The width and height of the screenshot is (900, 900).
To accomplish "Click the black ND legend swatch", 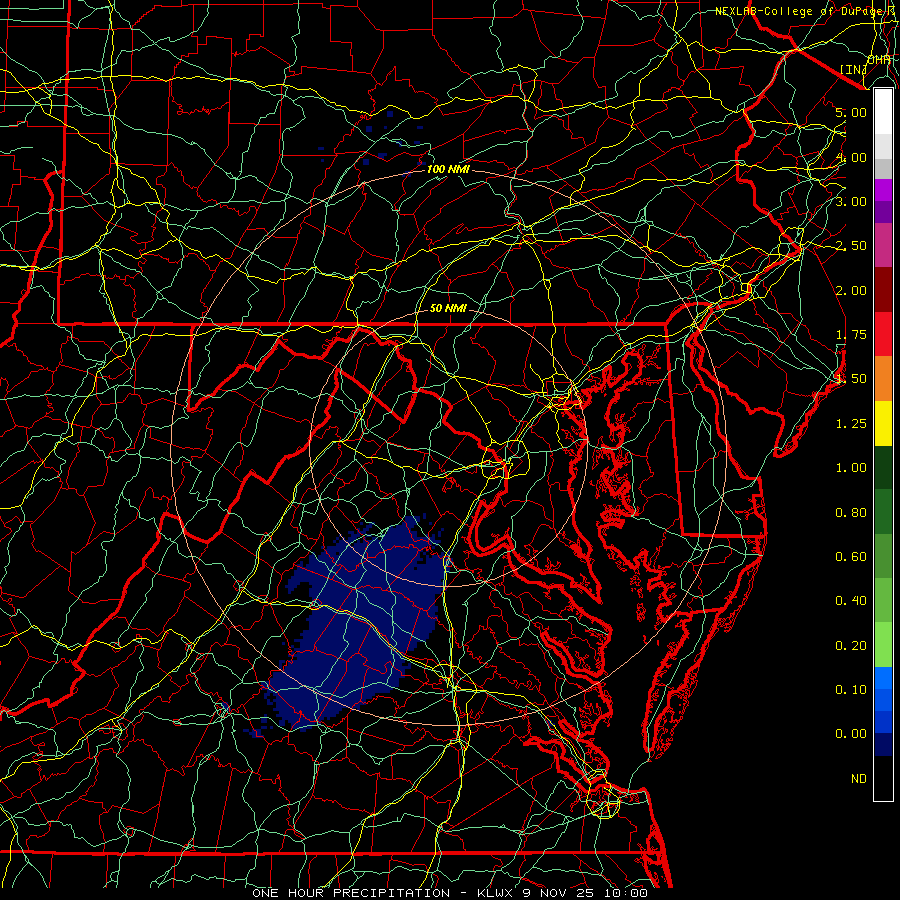I will [x=883, y=778].
